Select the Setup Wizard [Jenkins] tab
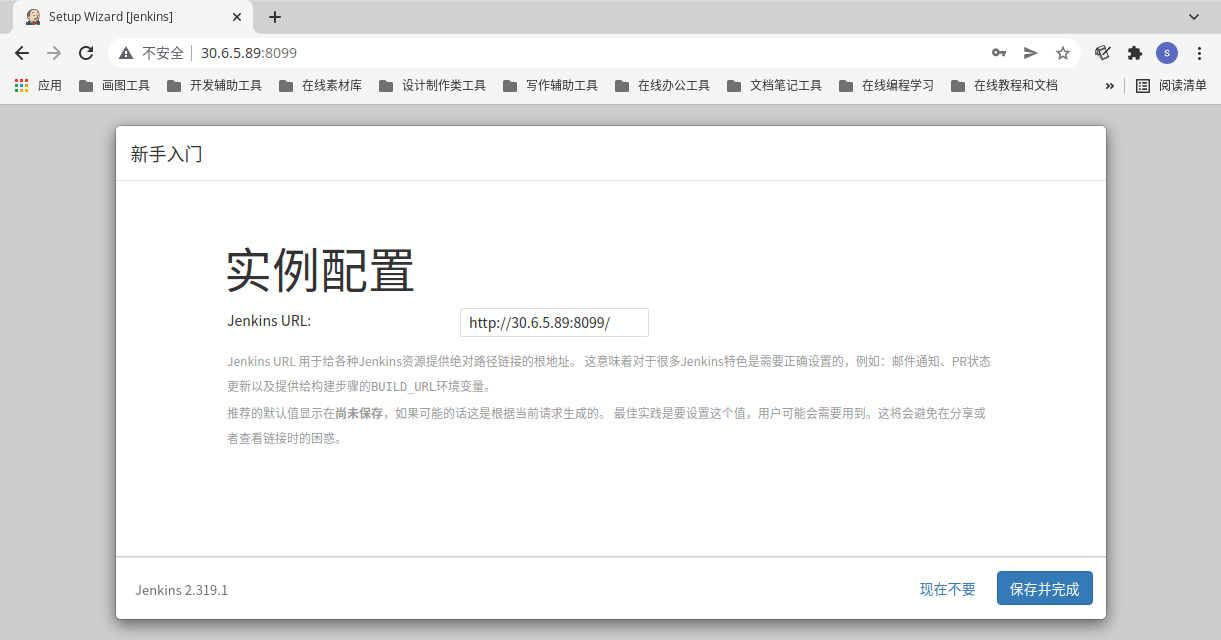Screen dimensions: 1221x640 pos(132,17)
